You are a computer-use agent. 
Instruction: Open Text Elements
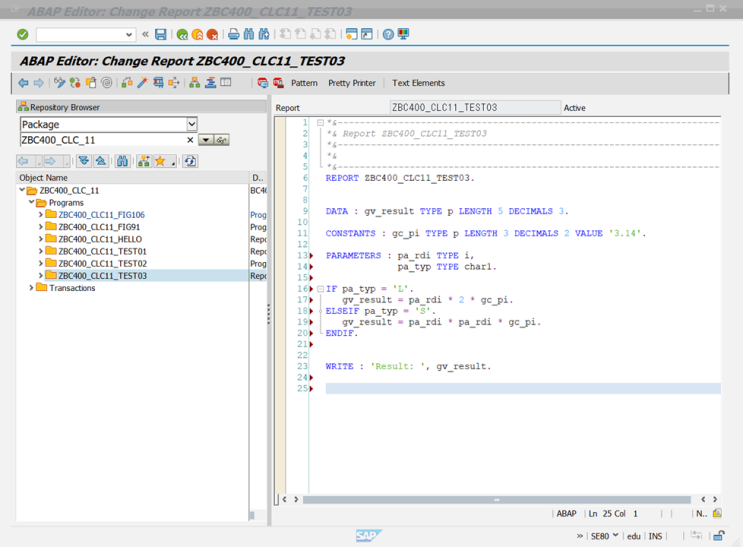coord(418,83)
